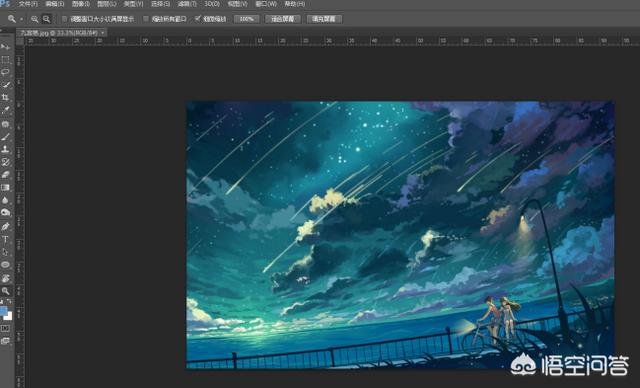
Task: Open the background color picker
Action: click(x=9, y=317)
